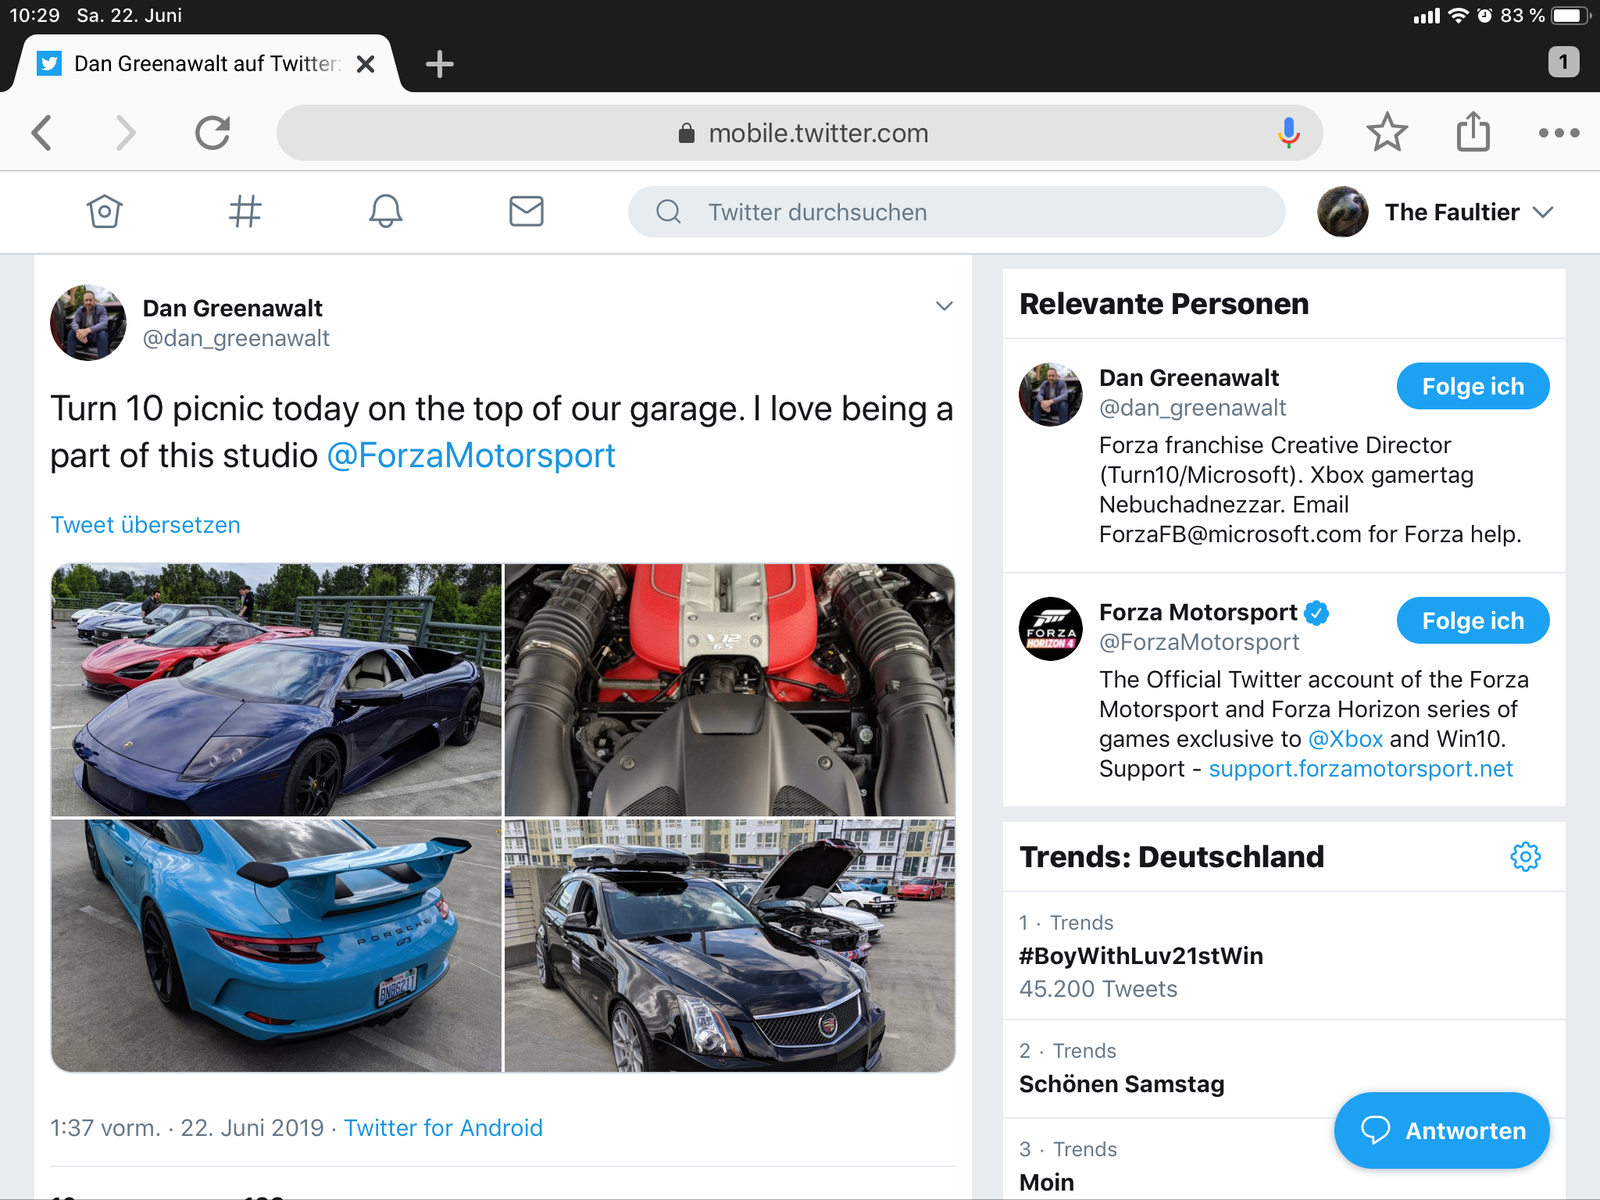Viewport: 1600px width, 1200px height.
Task: Open Dan Greenawalt avatar in Relevante Personen
Action: click(1050, 394)
